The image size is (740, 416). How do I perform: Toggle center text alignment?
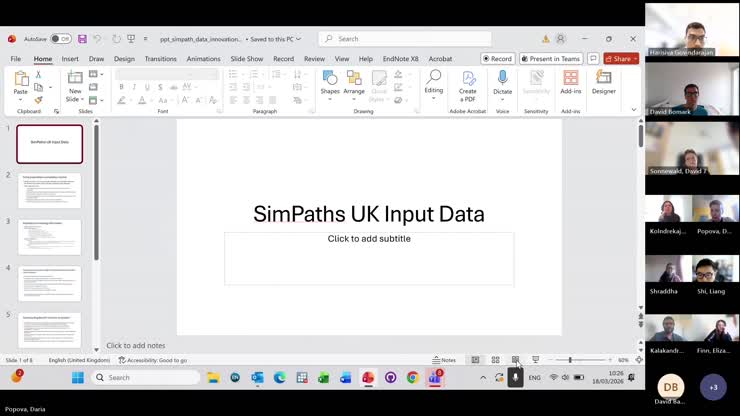(246, 100)
